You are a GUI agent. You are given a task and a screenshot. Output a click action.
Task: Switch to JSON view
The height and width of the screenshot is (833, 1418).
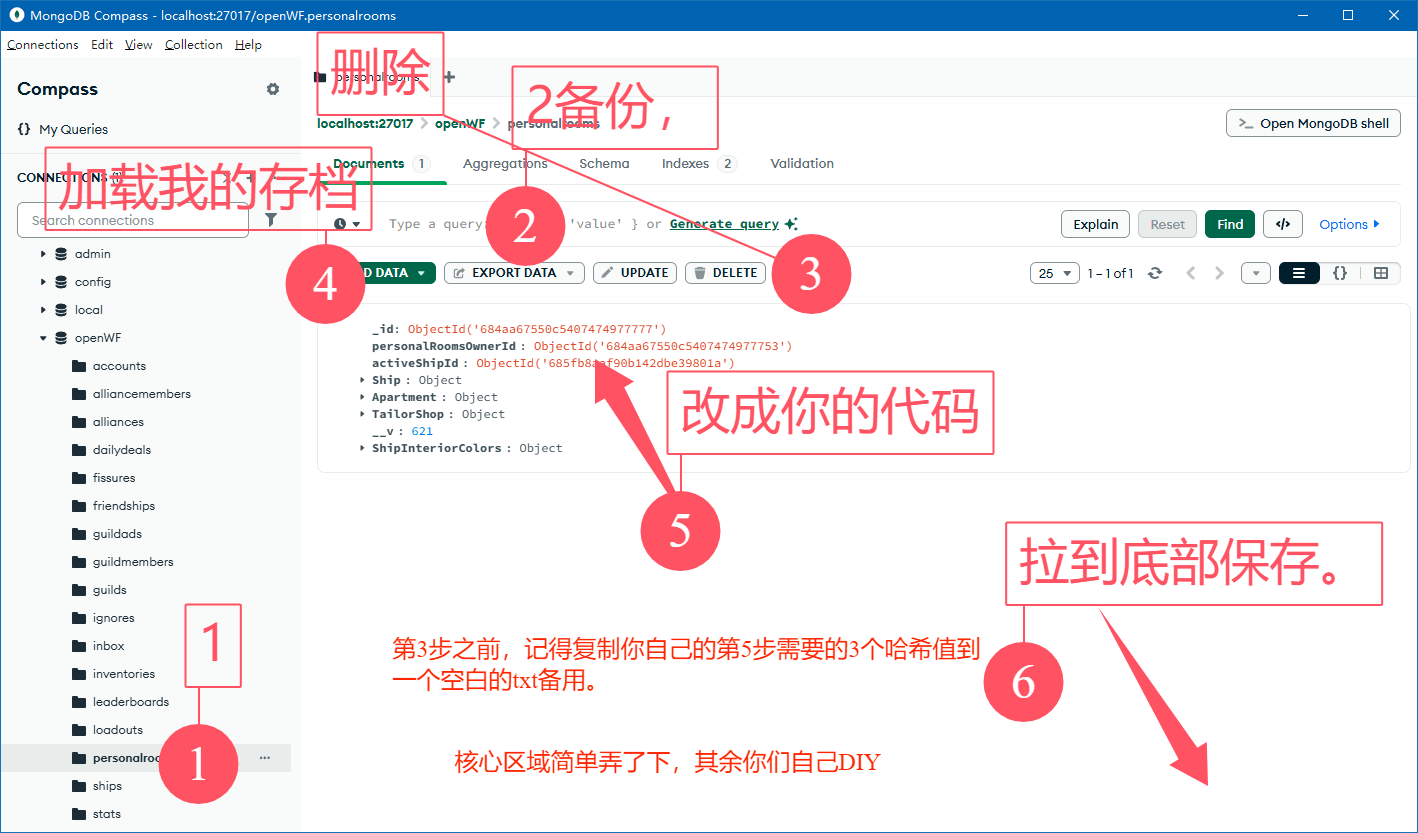1340,273
